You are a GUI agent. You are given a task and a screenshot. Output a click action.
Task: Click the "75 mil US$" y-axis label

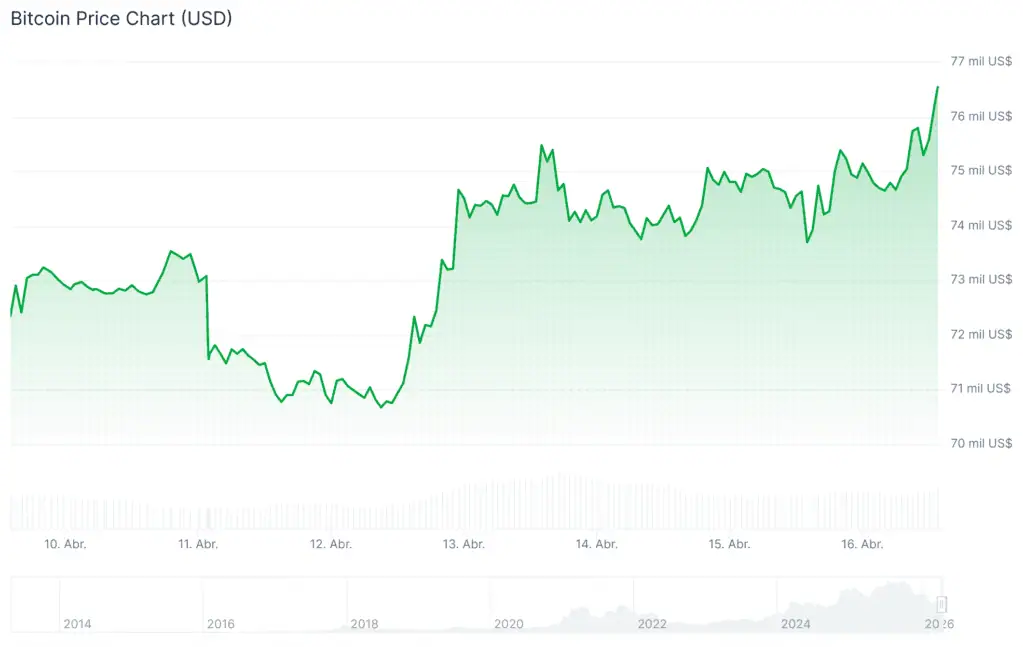click(981, 170)
